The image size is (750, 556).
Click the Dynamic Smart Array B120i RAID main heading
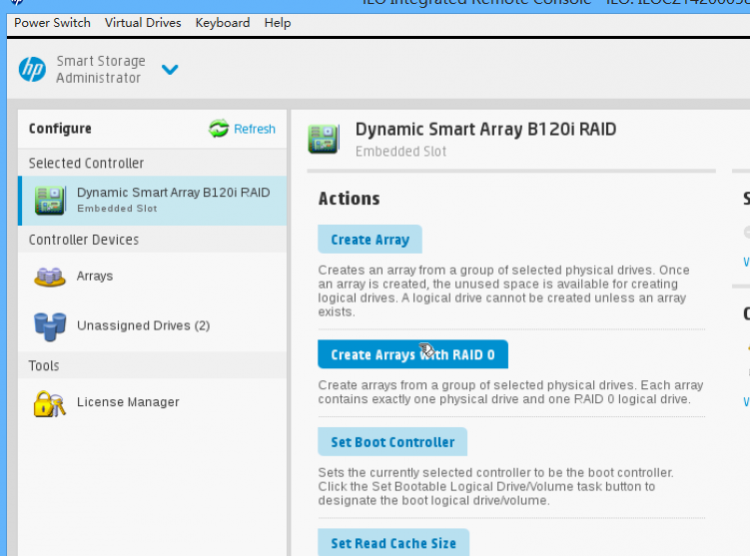[x=486, y=129]
